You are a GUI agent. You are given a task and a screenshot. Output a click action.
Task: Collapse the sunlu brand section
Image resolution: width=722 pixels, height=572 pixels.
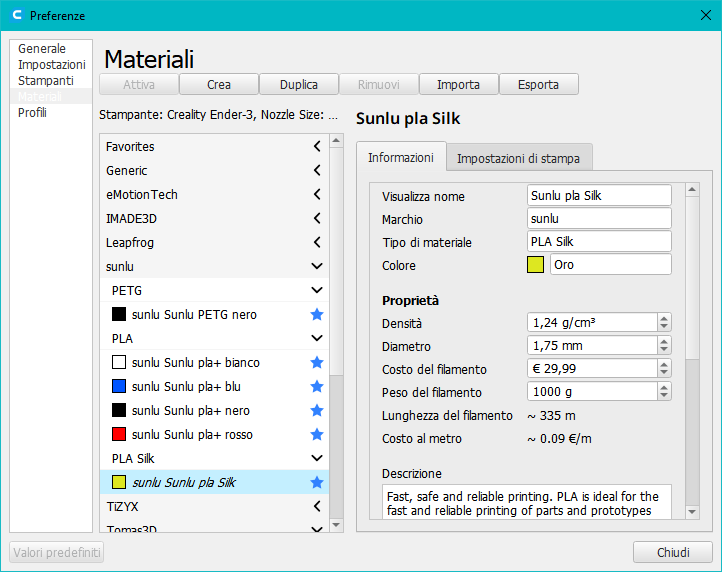(317, 266)
